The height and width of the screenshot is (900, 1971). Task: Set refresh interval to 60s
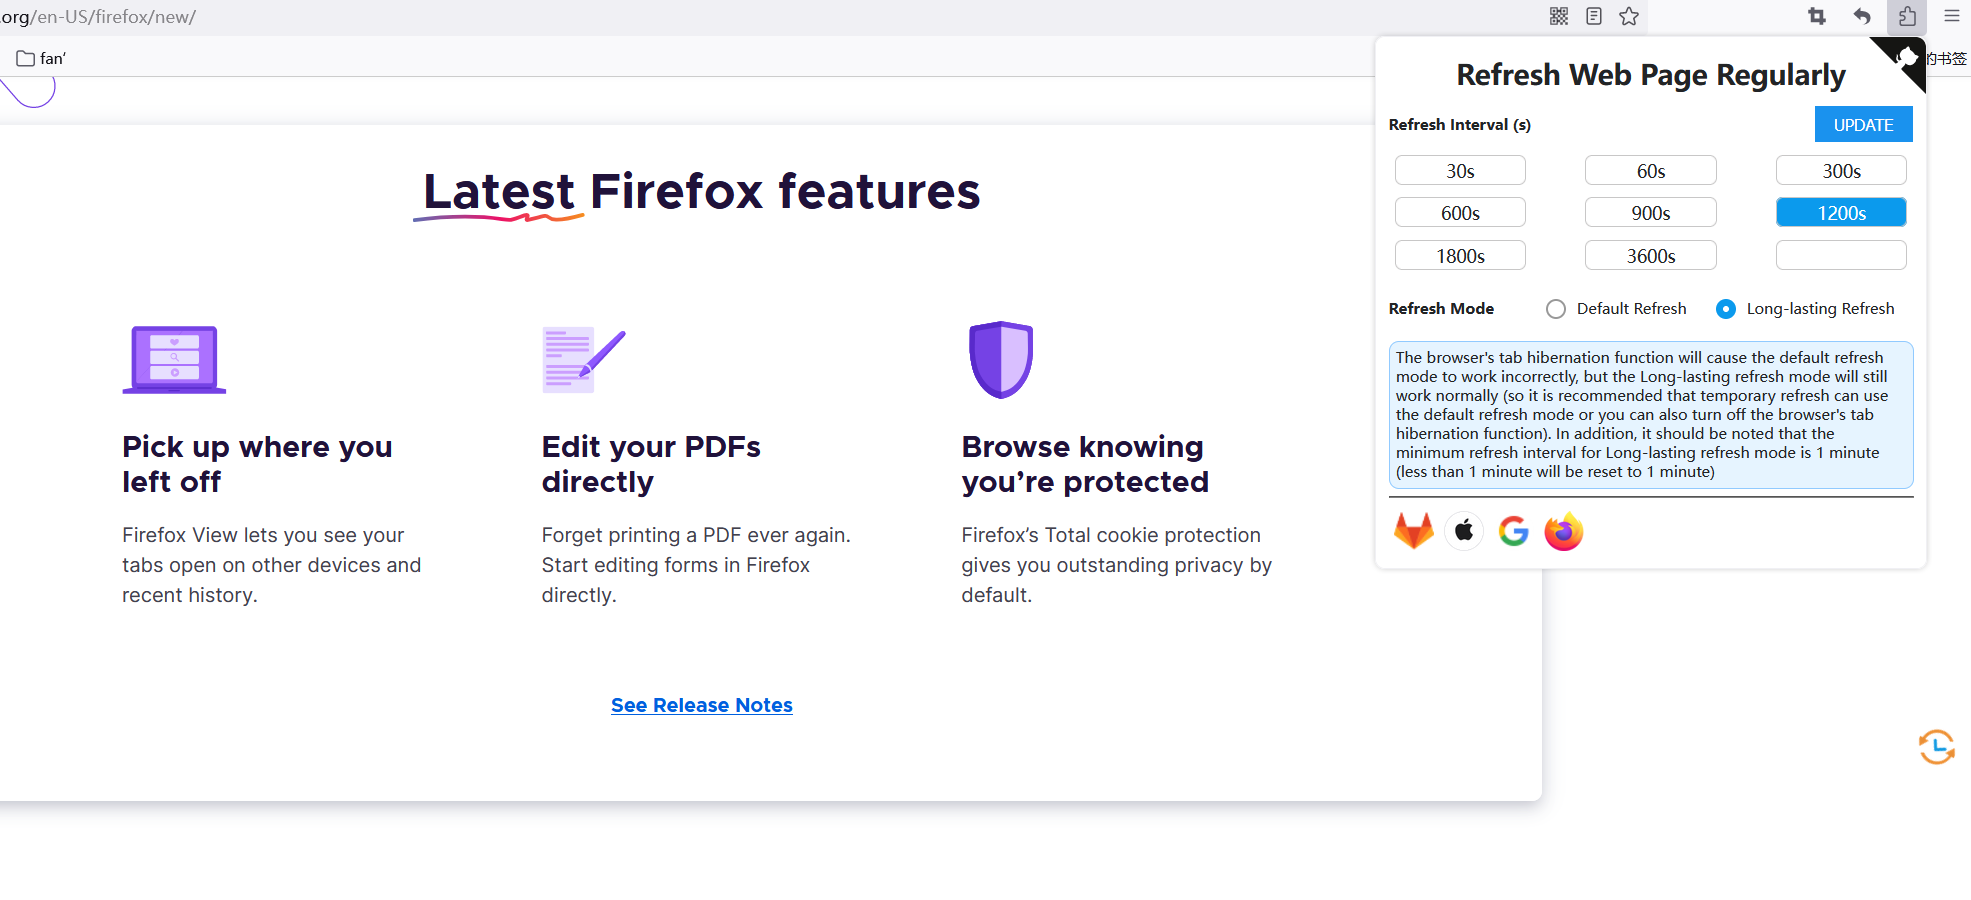1651,171
